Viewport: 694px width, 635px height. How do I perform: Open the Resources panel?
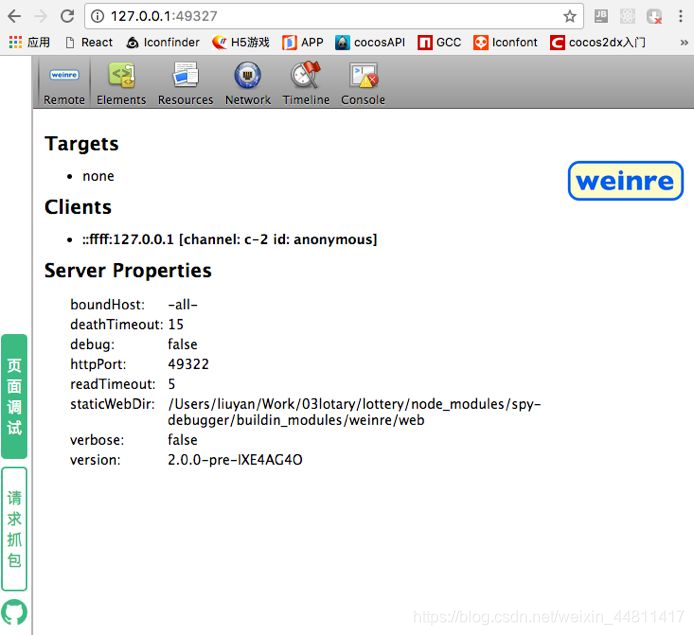[x=185, y=84]
